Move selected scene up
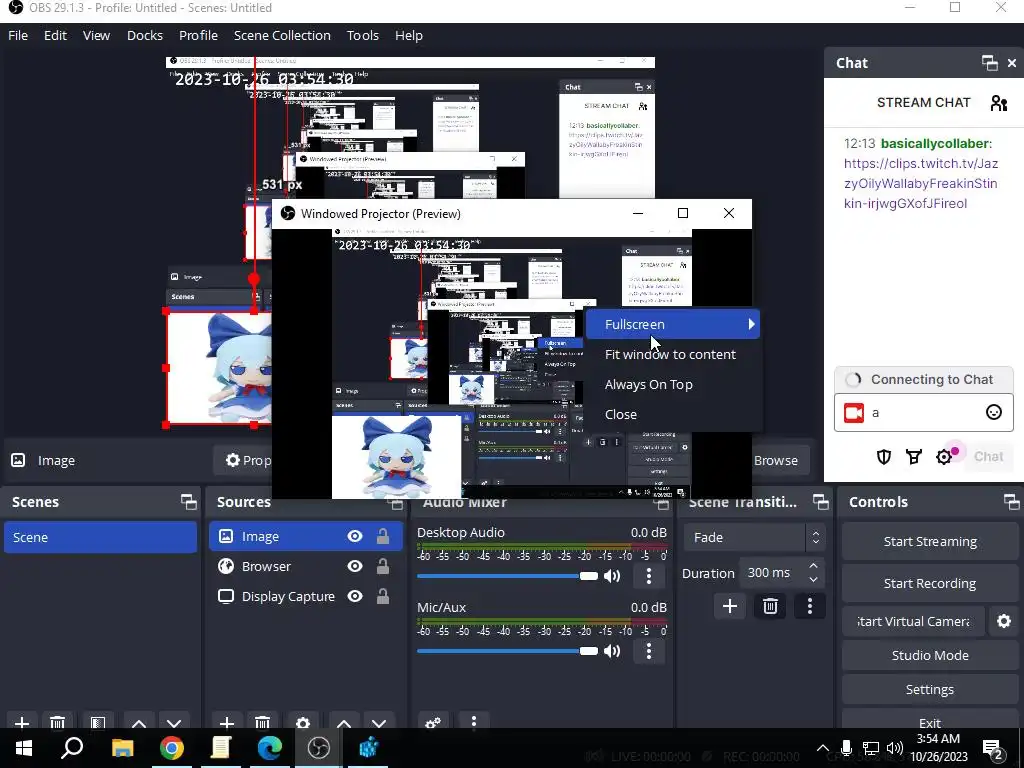Viewport: 1024px width, 768px height. (138, 722)
